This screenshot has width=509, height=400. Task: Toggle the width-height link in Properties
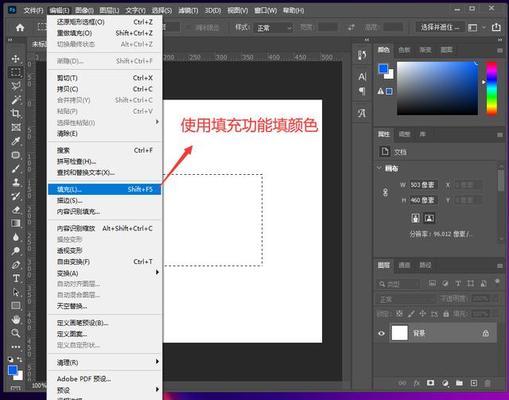[385, 192]
